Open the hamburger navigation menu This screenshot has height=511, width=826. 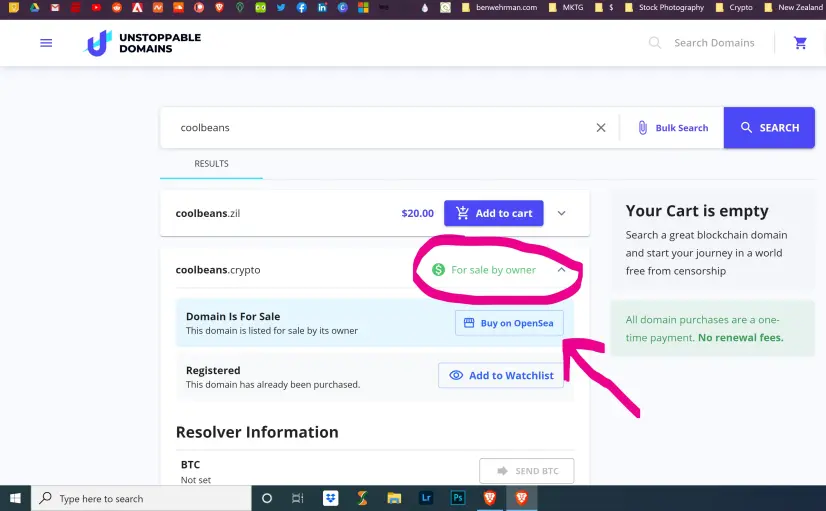[46, 43]
